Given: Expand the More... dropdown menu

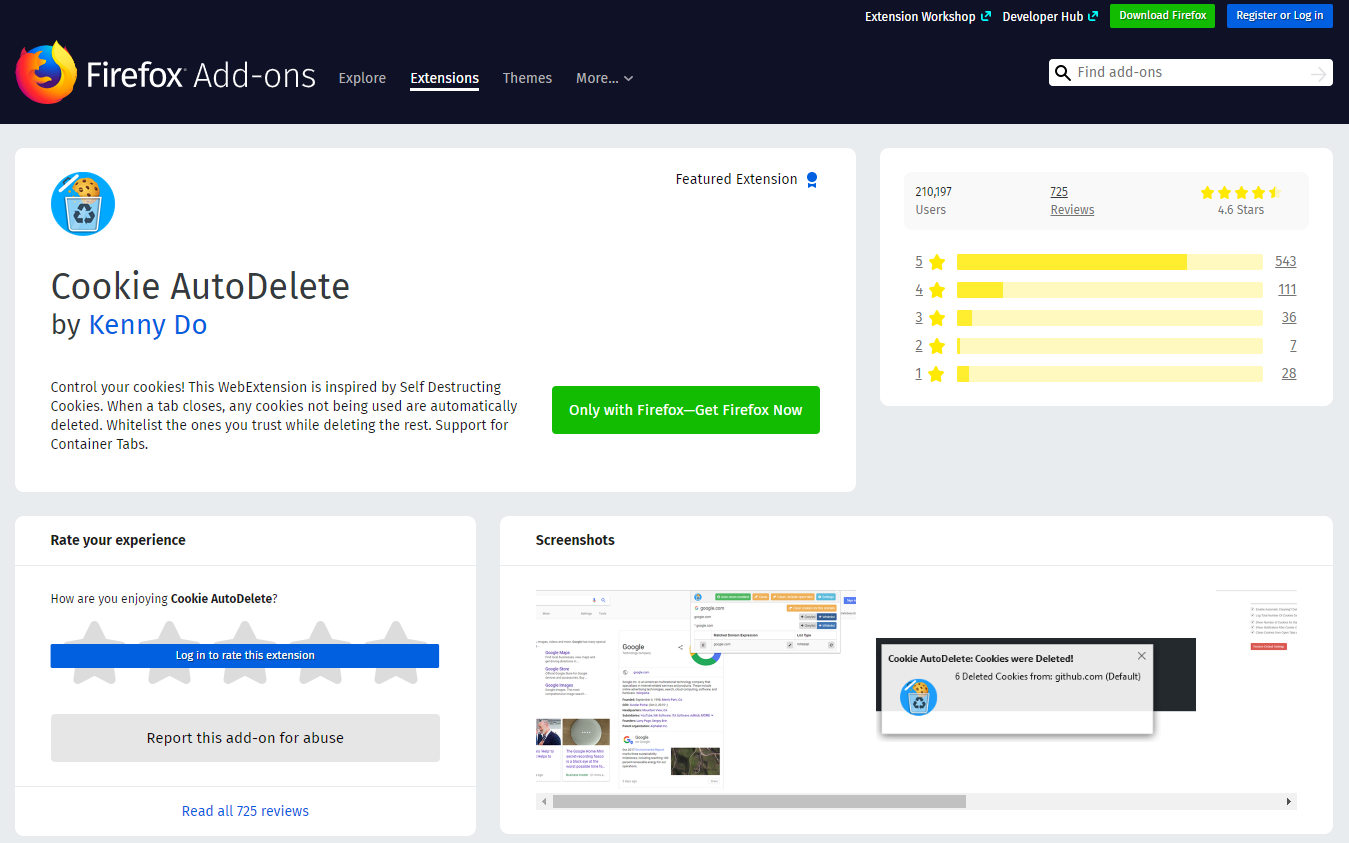Looking at the screenshot, I should coord(604,78).
